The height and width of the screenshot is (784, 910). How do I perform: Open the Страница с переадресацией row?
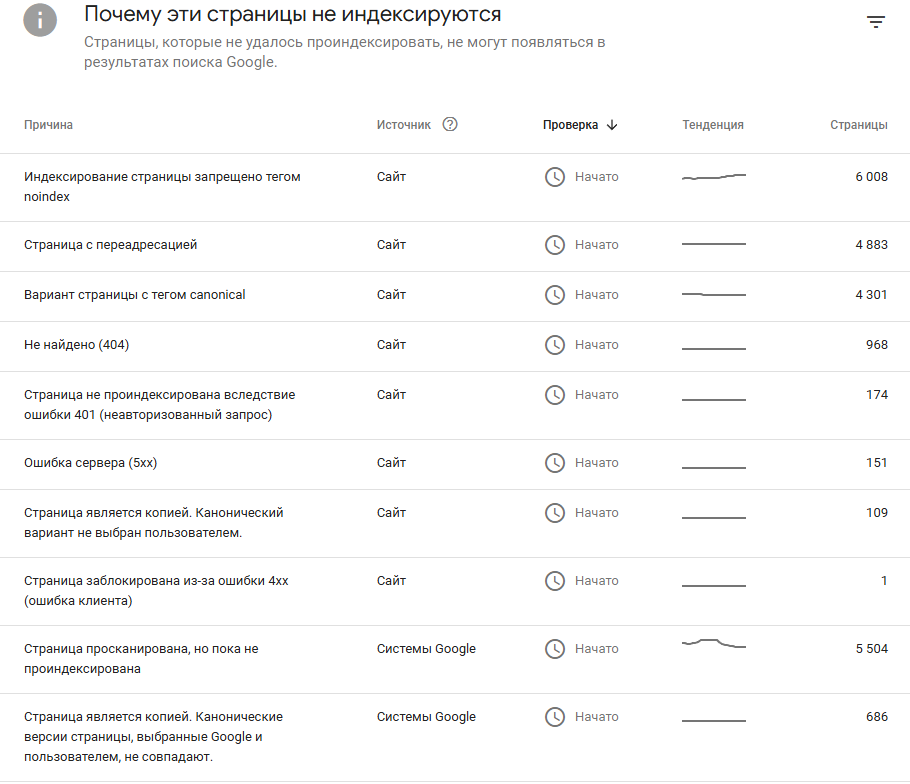[x=455, y=246]
